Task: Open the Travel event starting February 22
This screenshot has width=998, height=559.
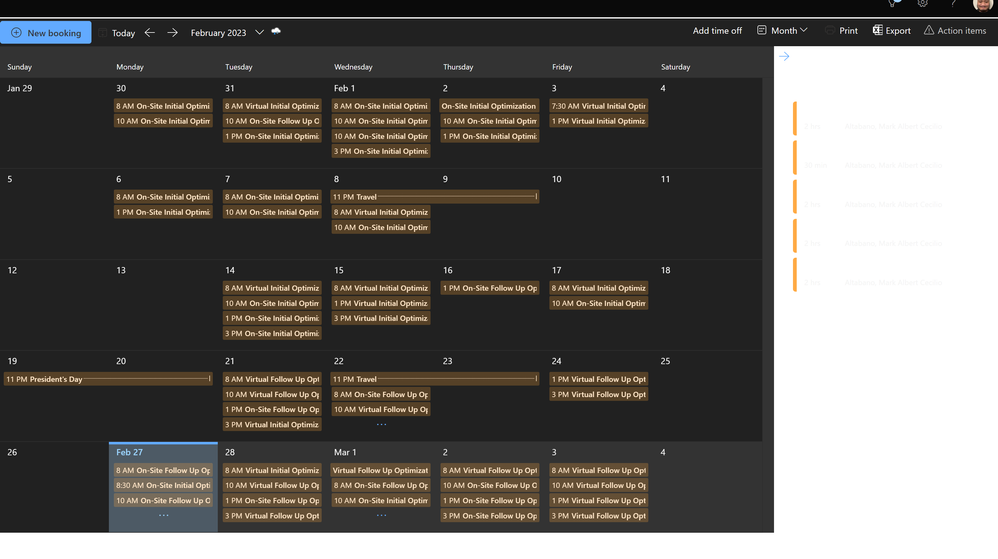Action: pos(435,379)
